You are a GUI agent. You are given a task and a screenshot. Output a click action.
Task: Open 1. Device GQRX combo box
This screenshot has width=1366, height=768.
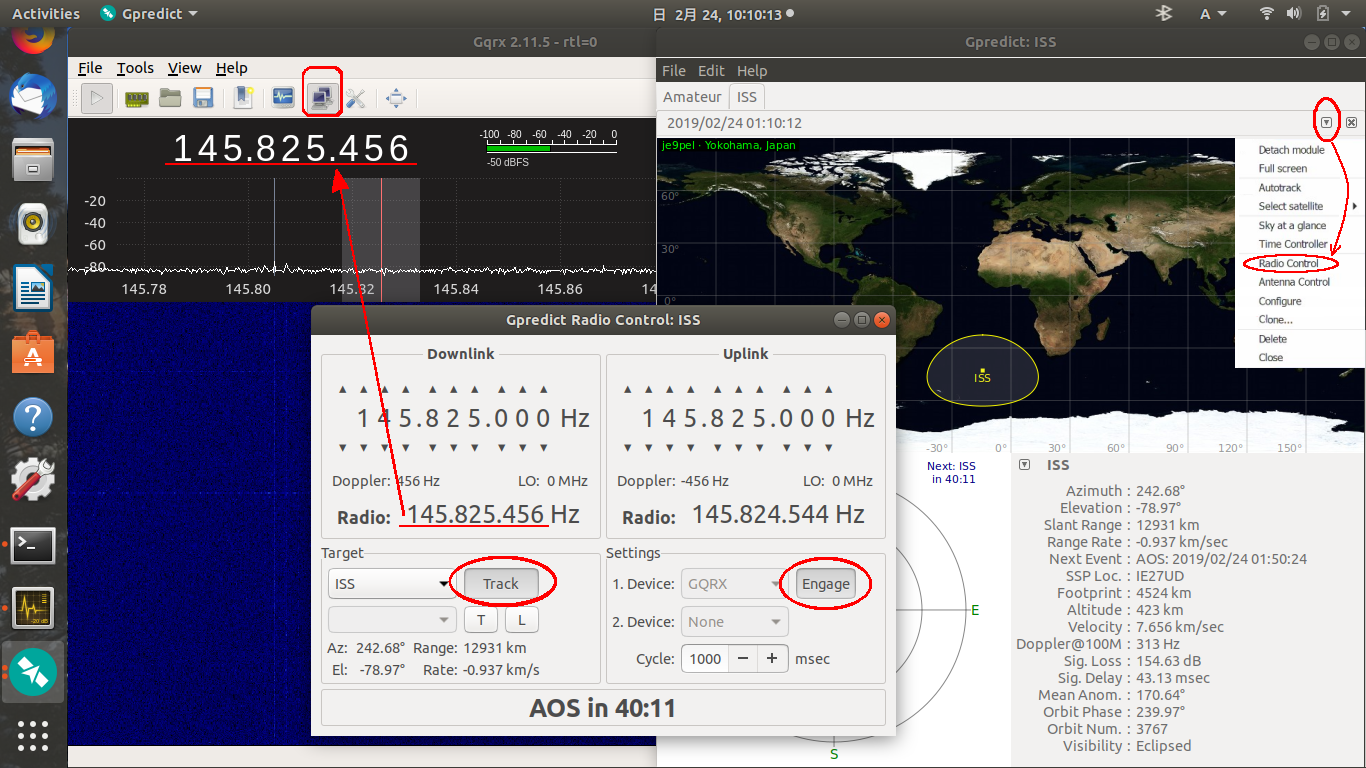coord(735,584)
